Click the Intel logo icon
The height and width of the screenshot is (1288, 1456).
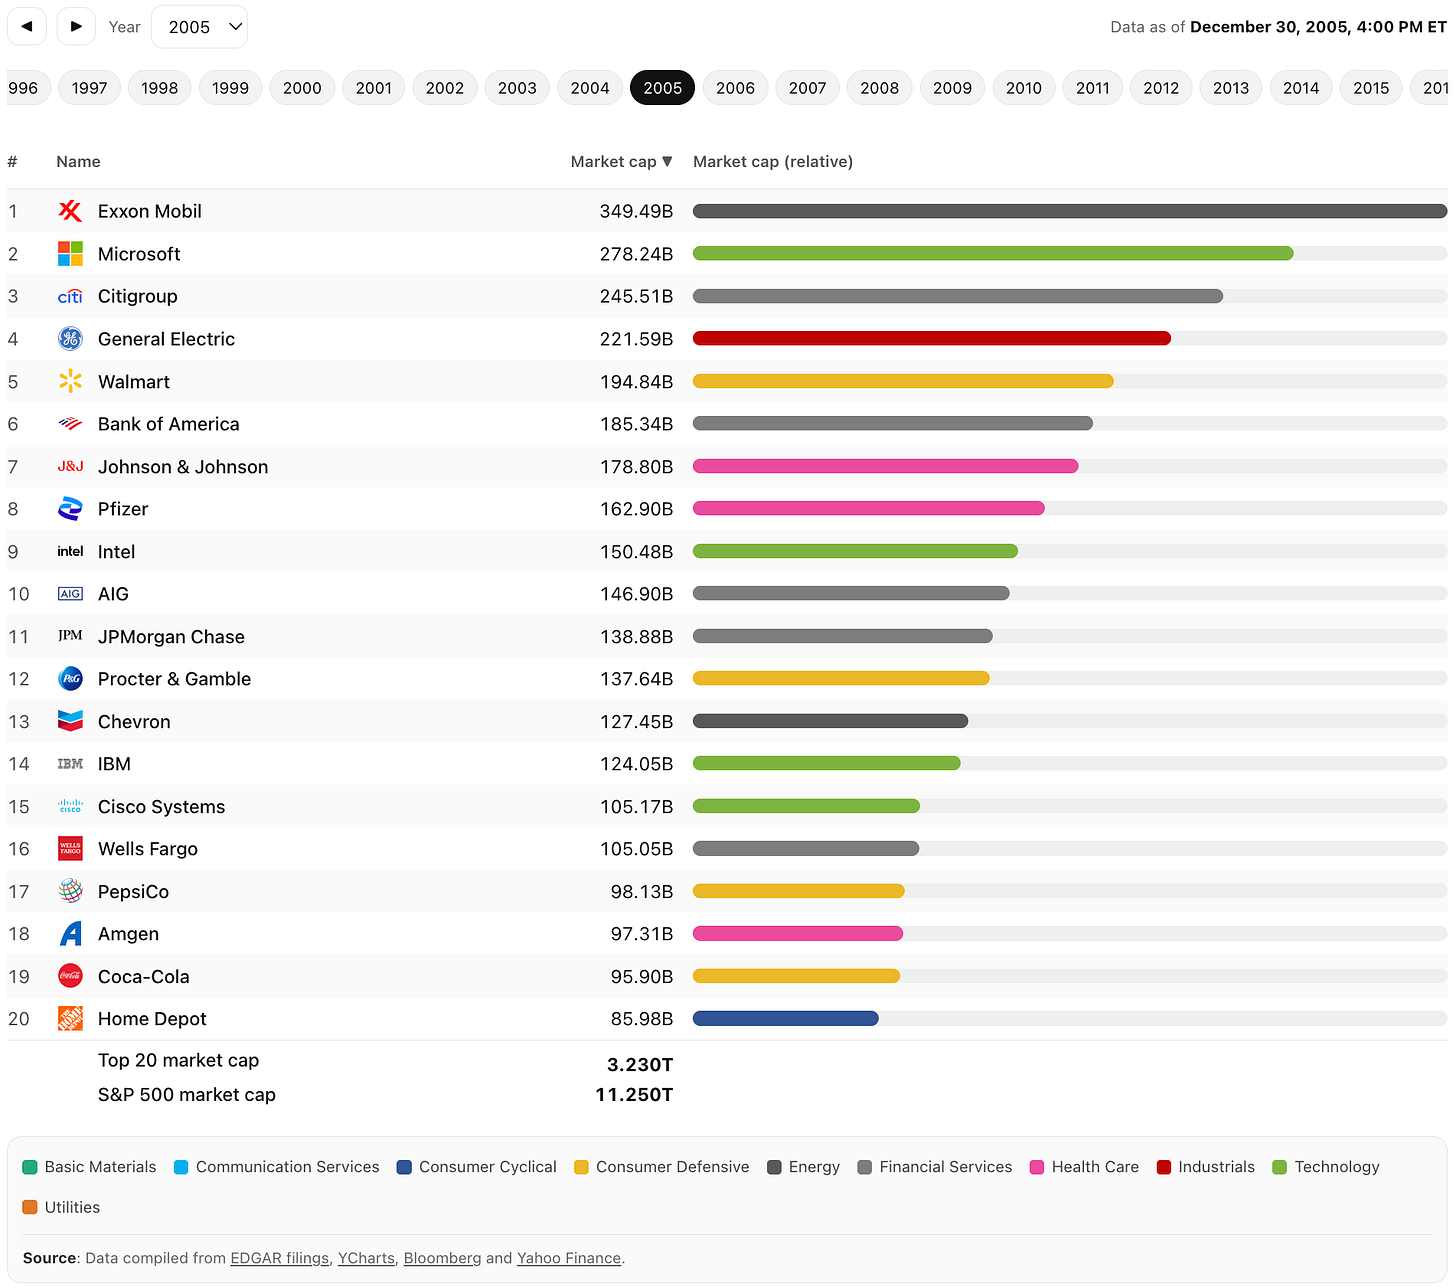click(70, 551)
